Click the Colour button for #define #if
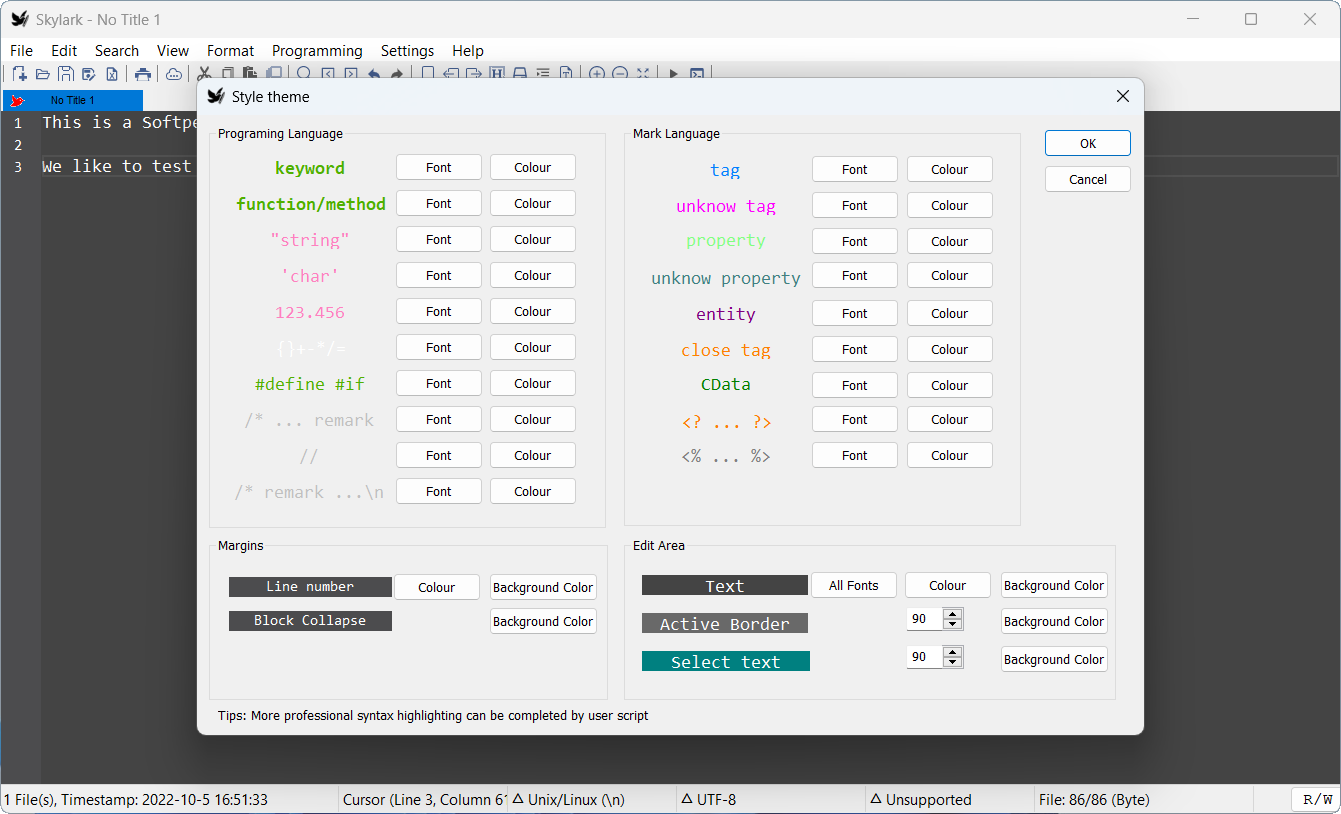The width and height of the screenshot is (1341, 814). [533, 383]
